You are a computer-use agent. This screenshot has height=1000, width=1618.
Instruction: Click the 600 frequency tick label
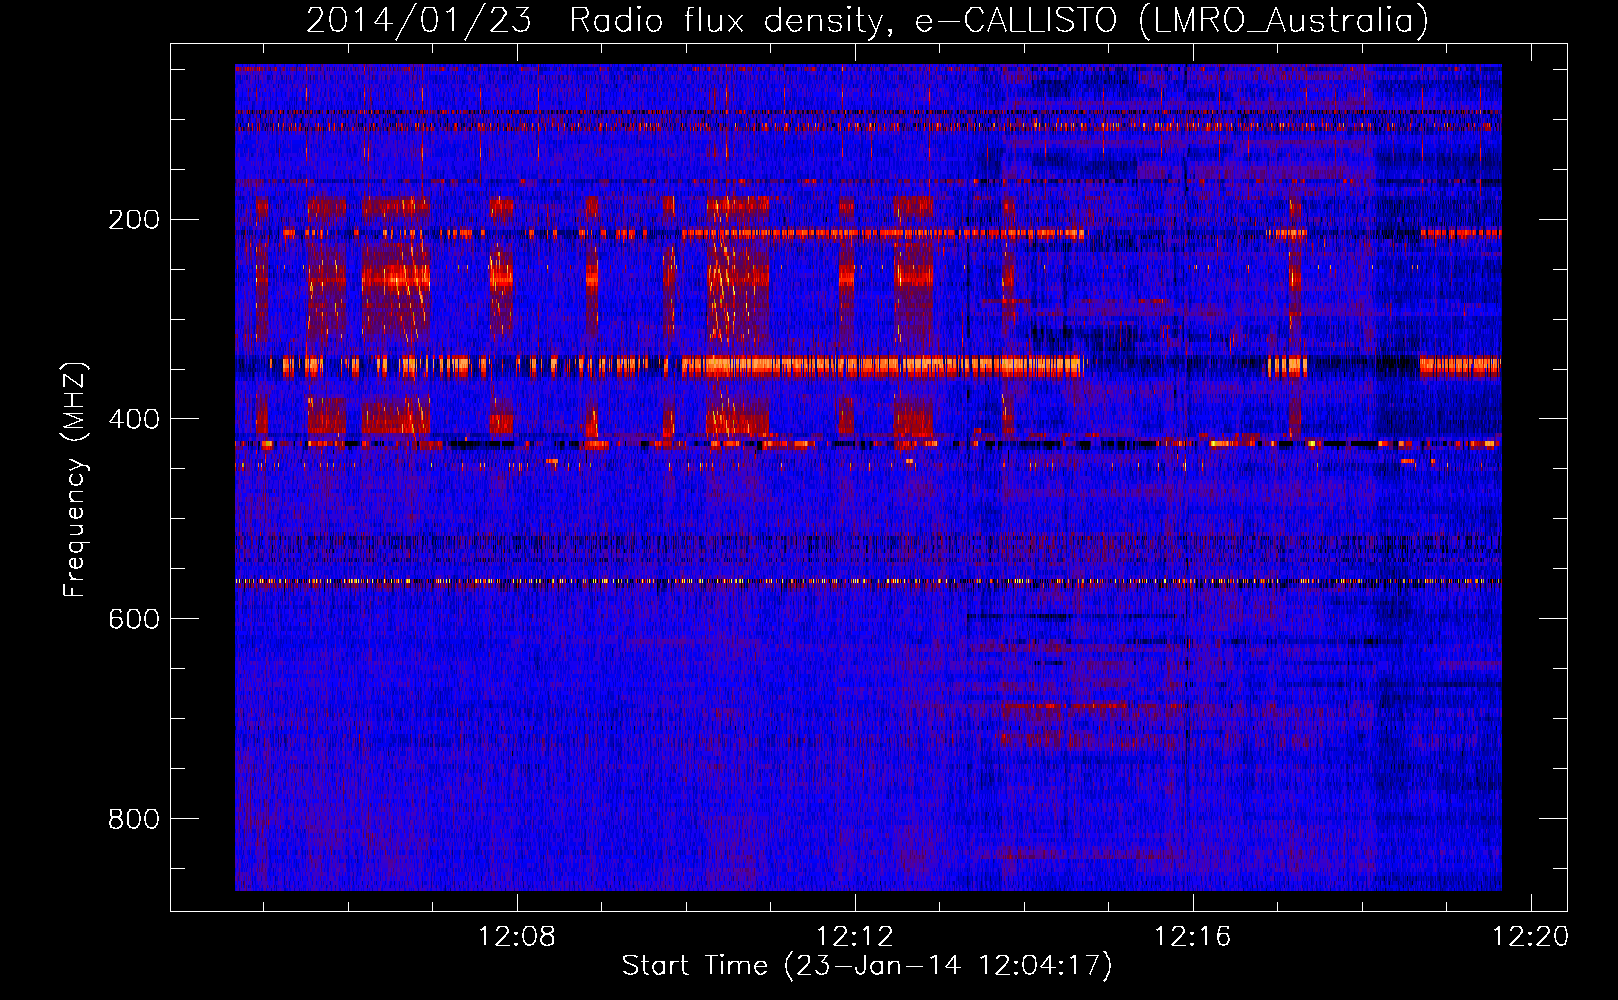[134, 619]
